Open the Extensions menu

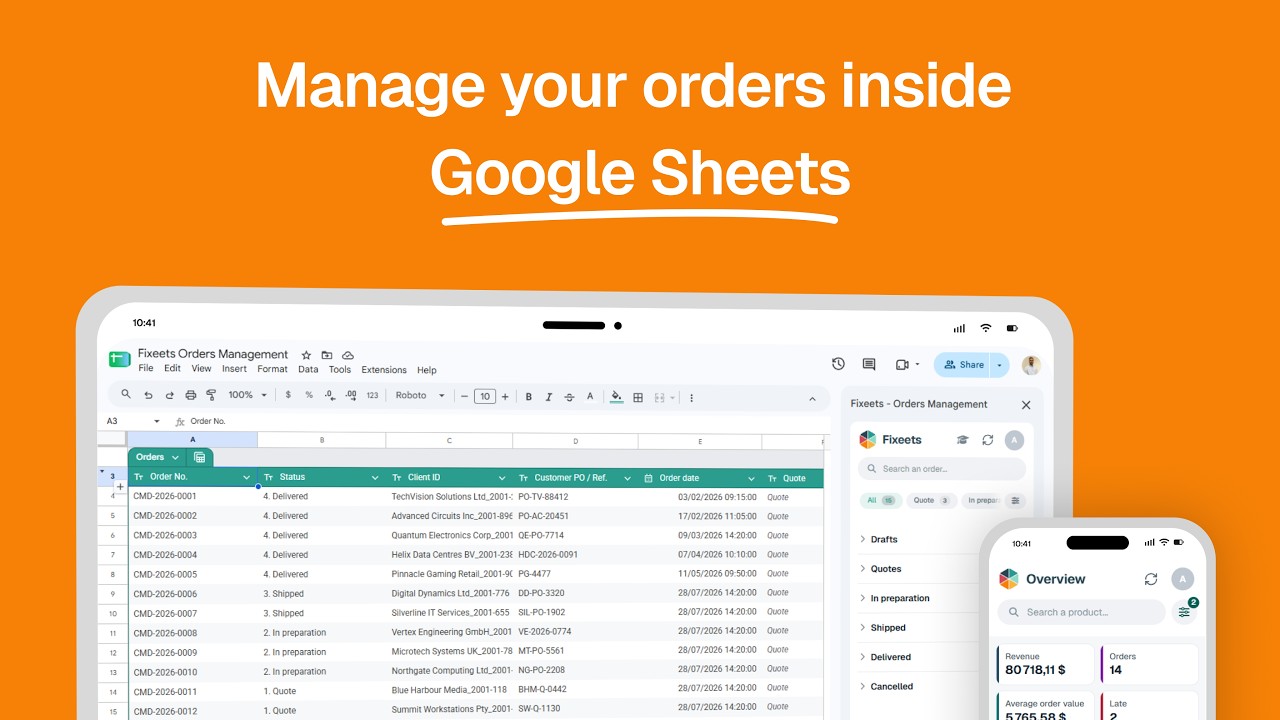point(384,370)
